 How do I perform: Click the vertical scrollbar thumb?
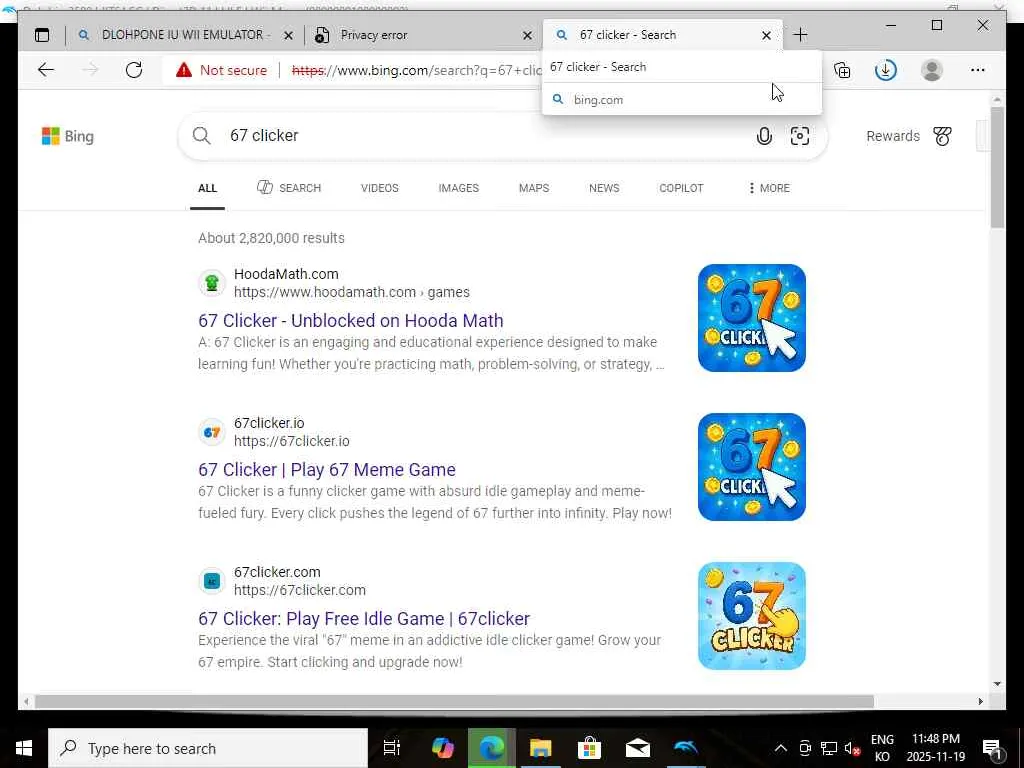997,167
